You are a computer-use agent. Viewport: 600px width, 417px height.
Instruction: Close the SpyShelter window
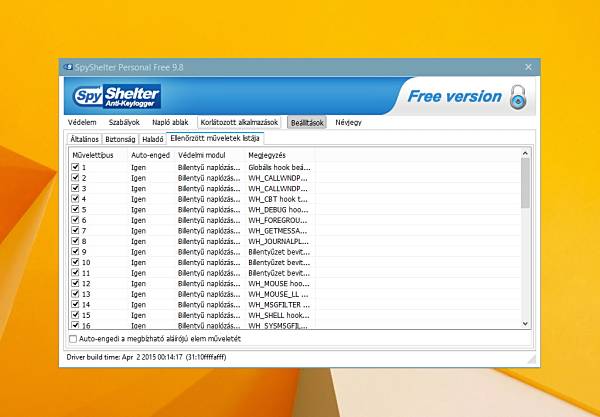[528, 67]
